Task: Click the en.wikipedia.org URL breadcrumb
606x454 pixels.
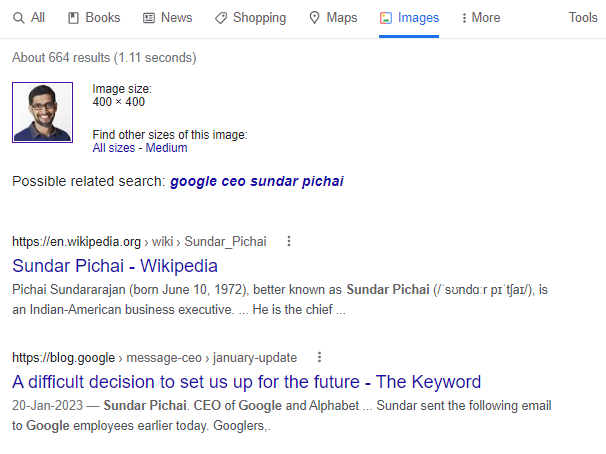Action: coord(76,241)
